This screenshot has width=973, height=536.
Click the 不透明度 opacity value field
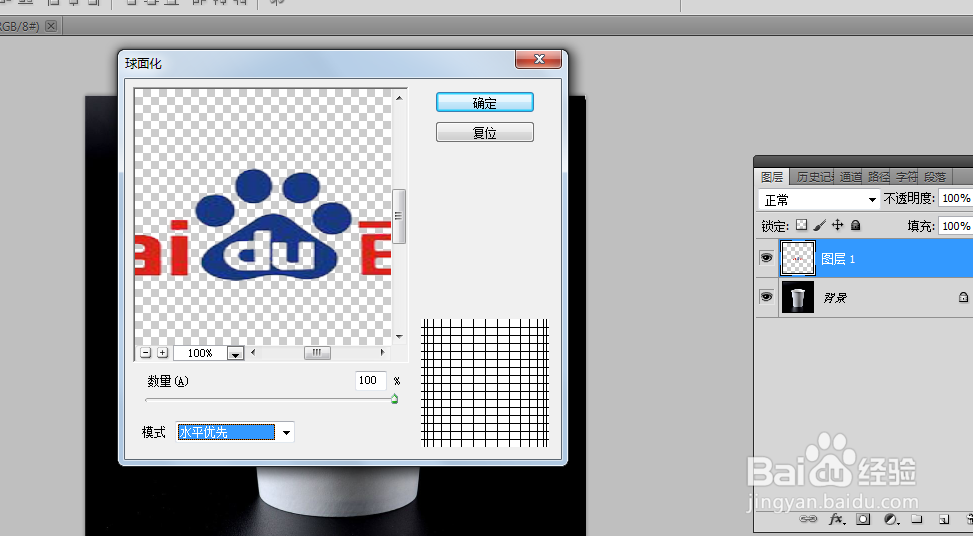[956, 198]
